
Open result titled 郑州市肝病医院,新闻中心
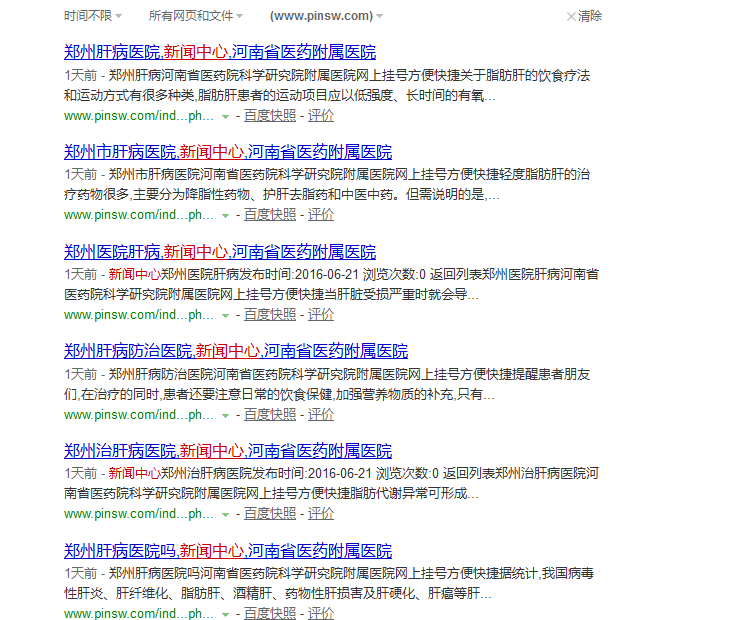point(228,152)
